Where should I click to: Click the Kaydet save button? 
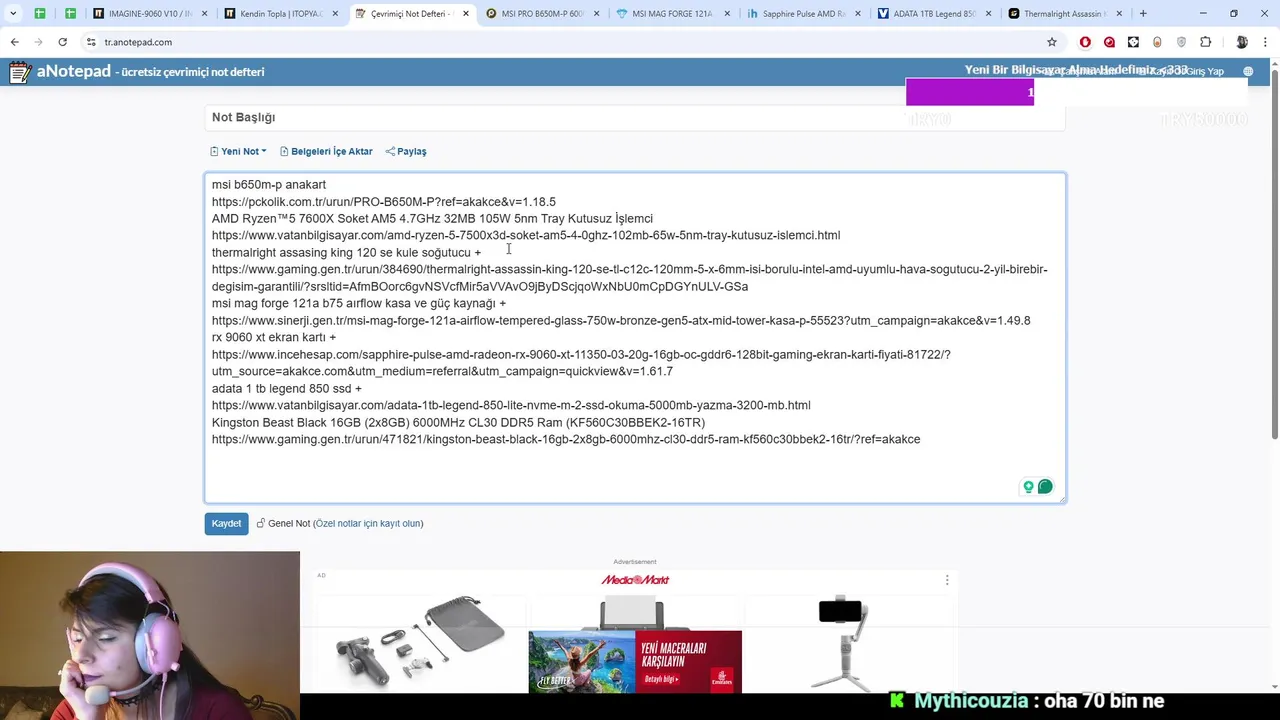(x=226, y=524)
